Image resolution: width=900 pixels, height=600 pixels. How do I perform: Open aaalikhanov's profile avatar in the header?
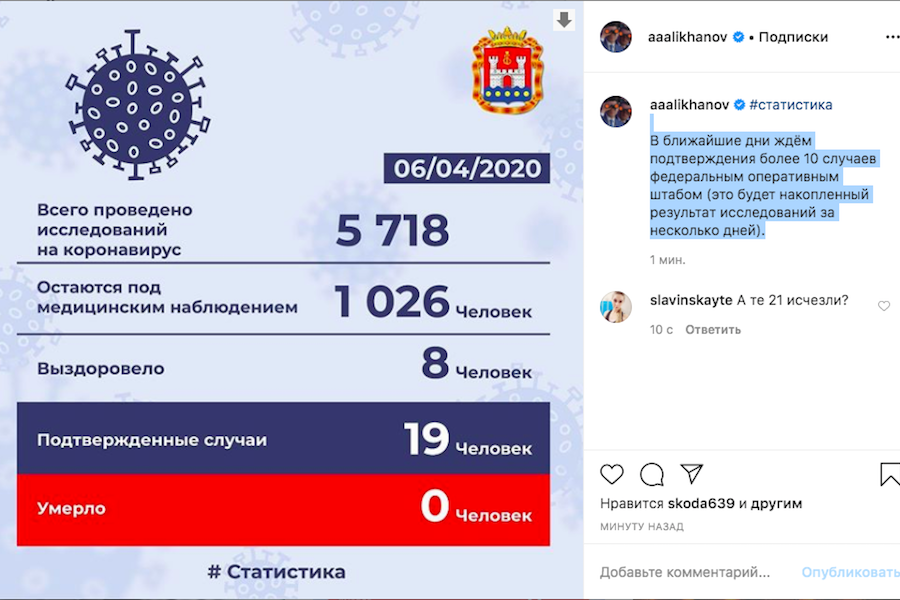pyautogui.click(x=618, y=37)
